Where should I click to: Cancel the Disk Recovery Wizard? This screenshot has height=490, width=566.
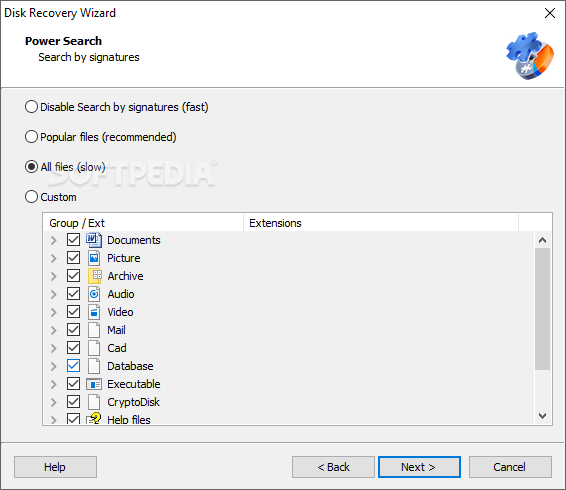[510, 467]
